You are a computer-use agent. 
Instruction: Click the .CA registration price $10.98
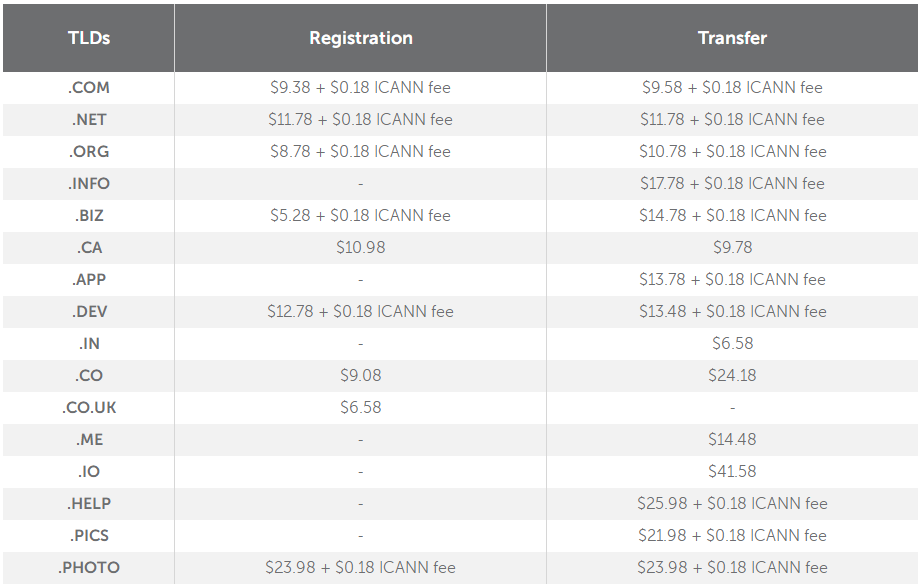coord(360,247)
